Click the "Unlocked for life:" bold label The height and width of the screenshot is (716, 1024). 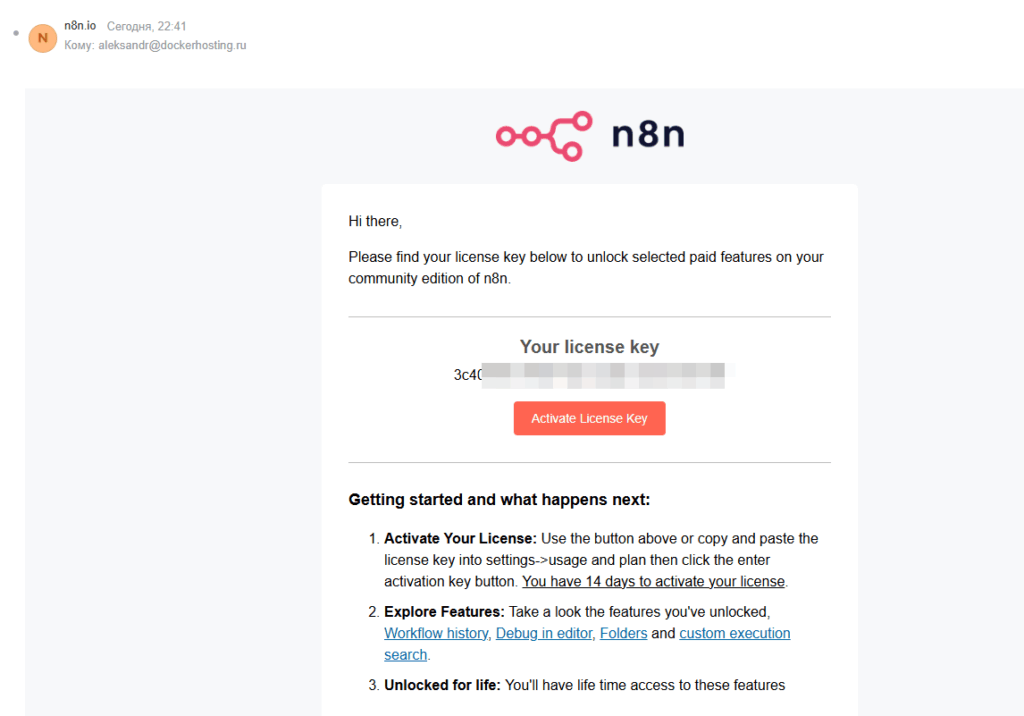point(442,685)
